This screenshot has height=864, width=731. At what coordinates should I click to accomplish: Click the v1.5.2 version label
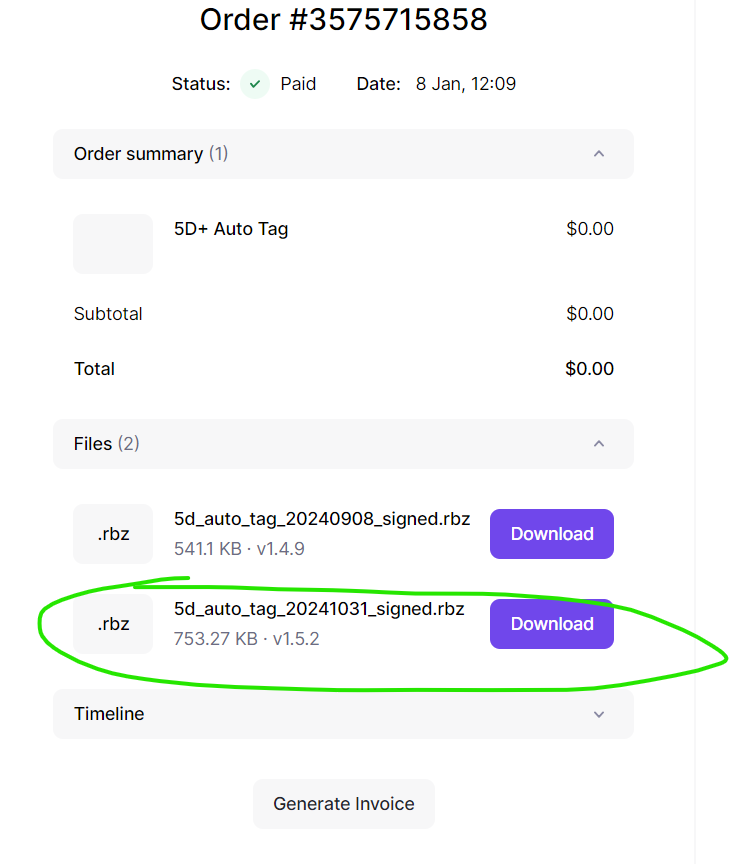[x=295, y=639]
